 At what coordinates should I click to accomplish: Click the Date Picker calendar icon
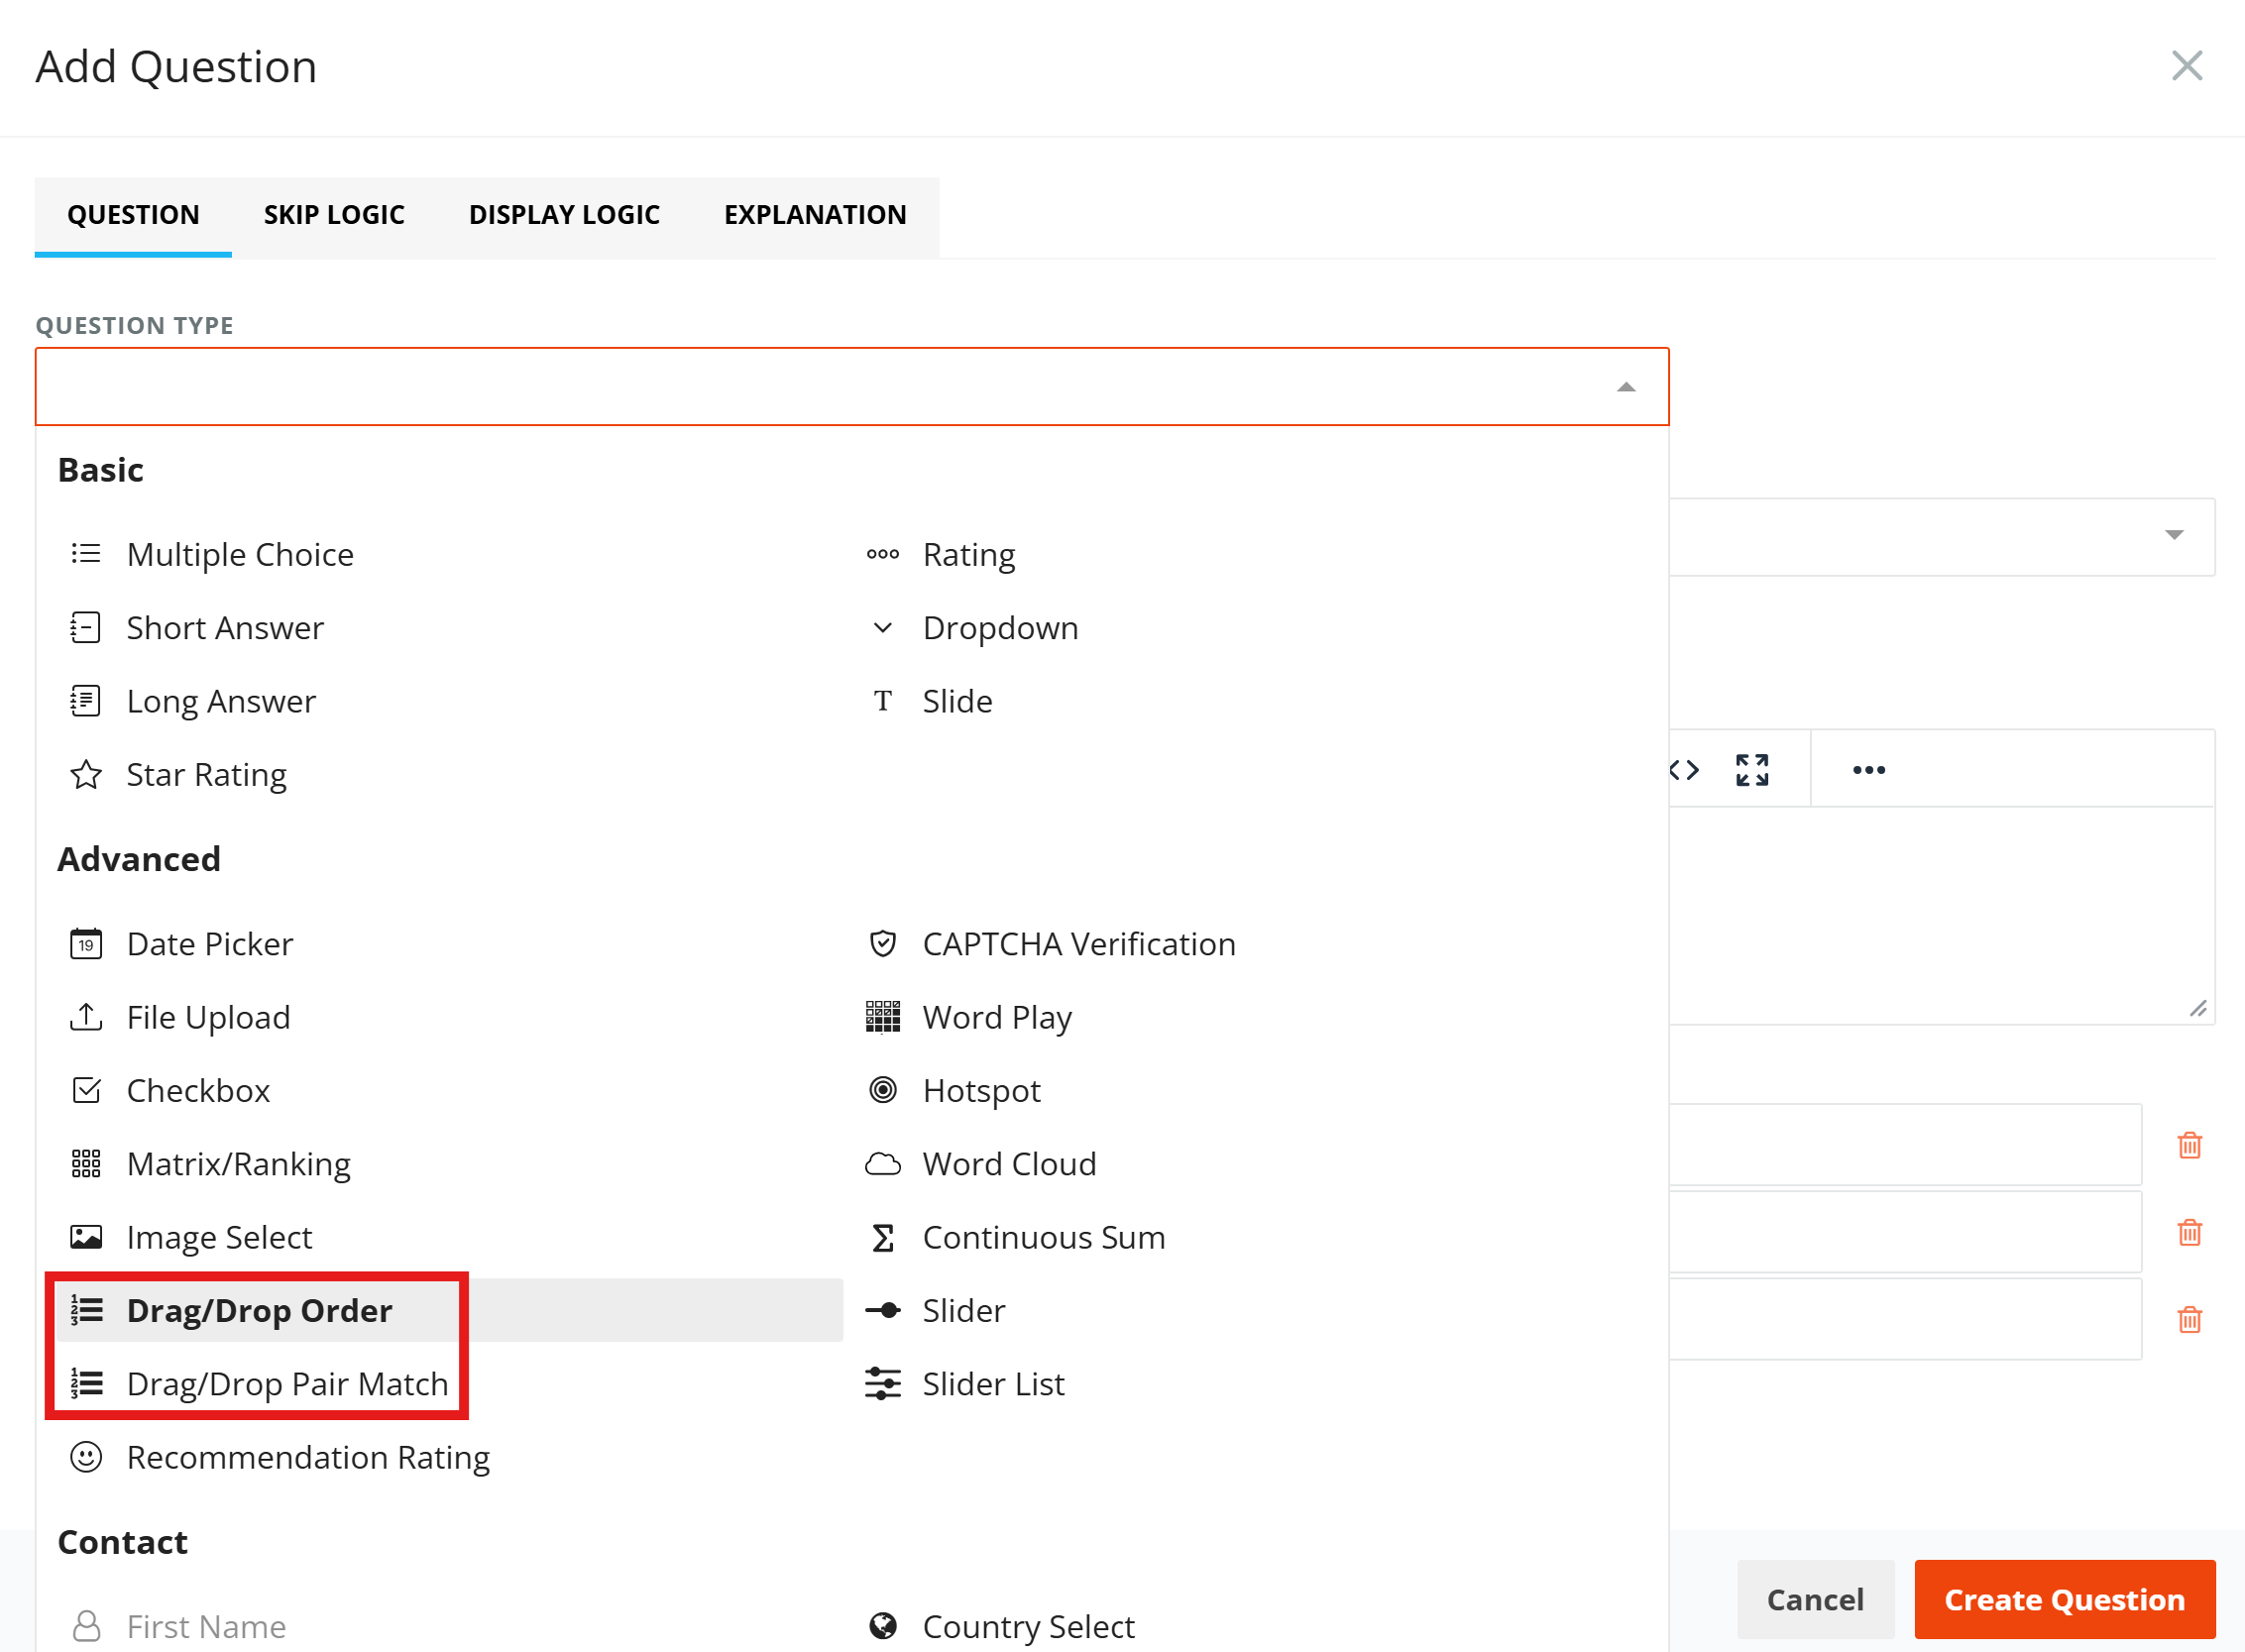coord(86,944)
